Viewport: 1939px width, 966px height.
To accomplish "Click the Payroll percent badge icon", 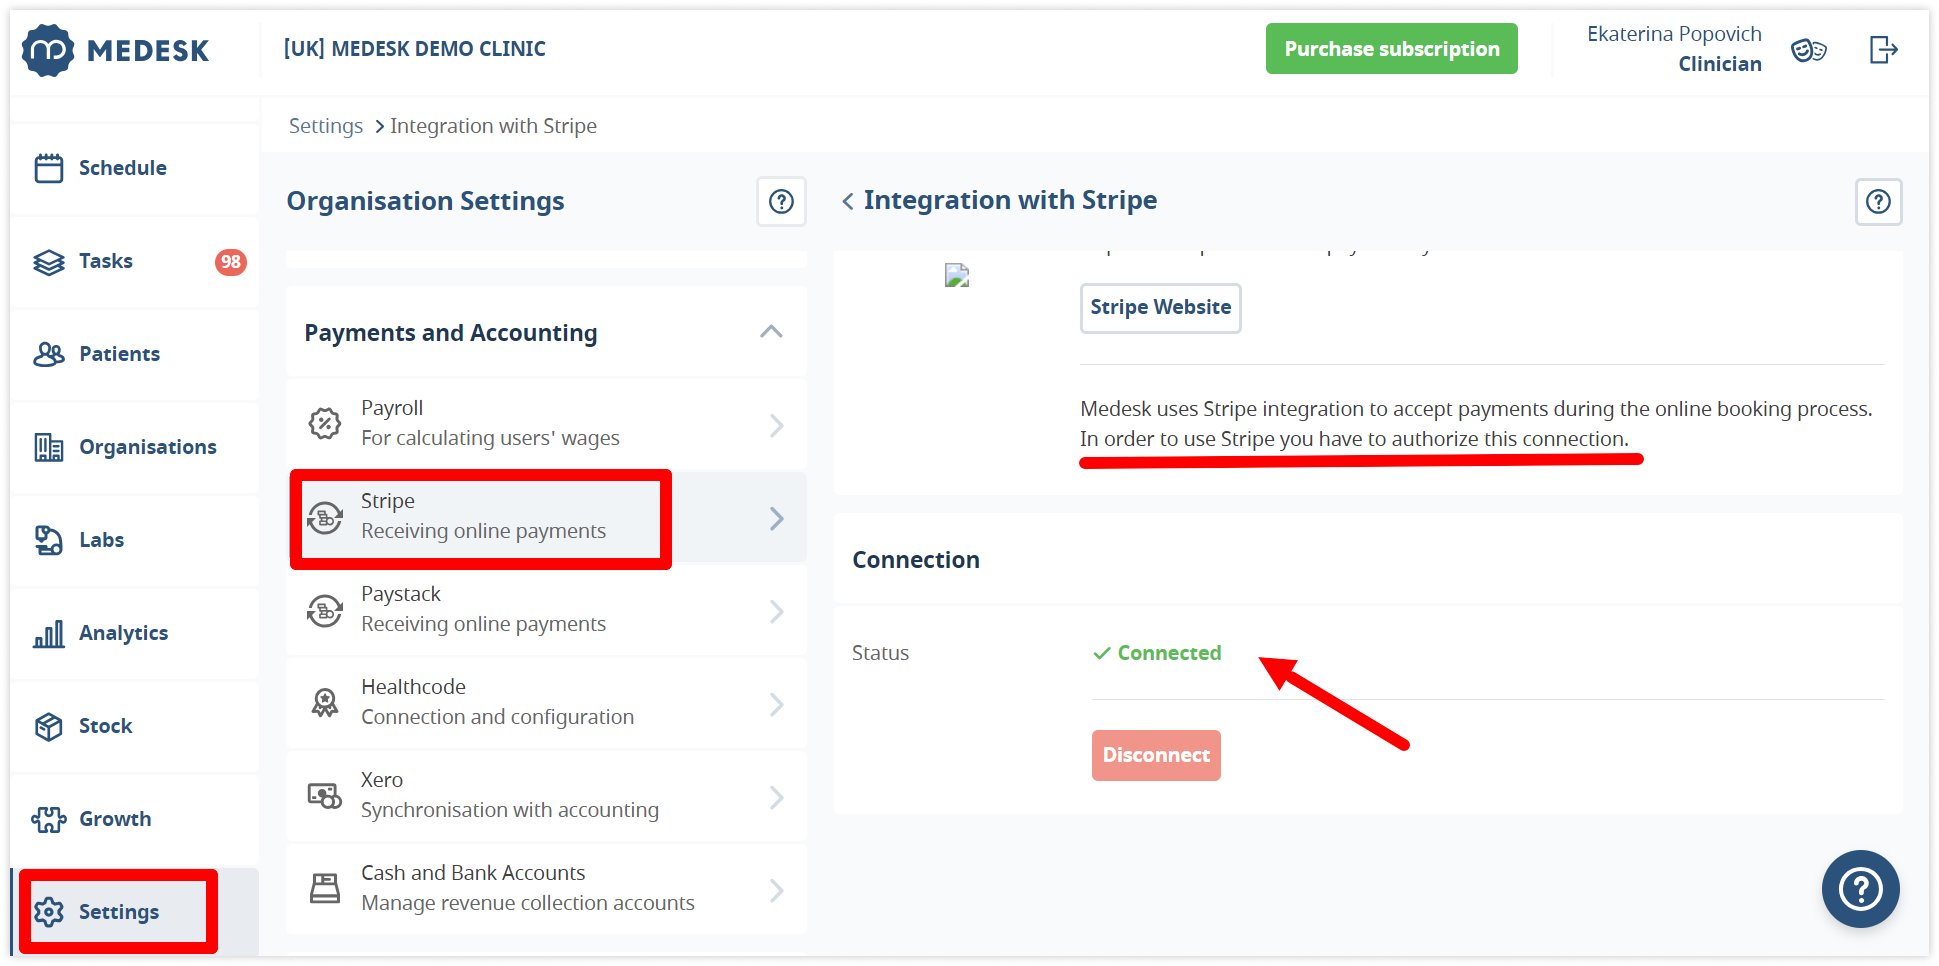I will (324, 424).
